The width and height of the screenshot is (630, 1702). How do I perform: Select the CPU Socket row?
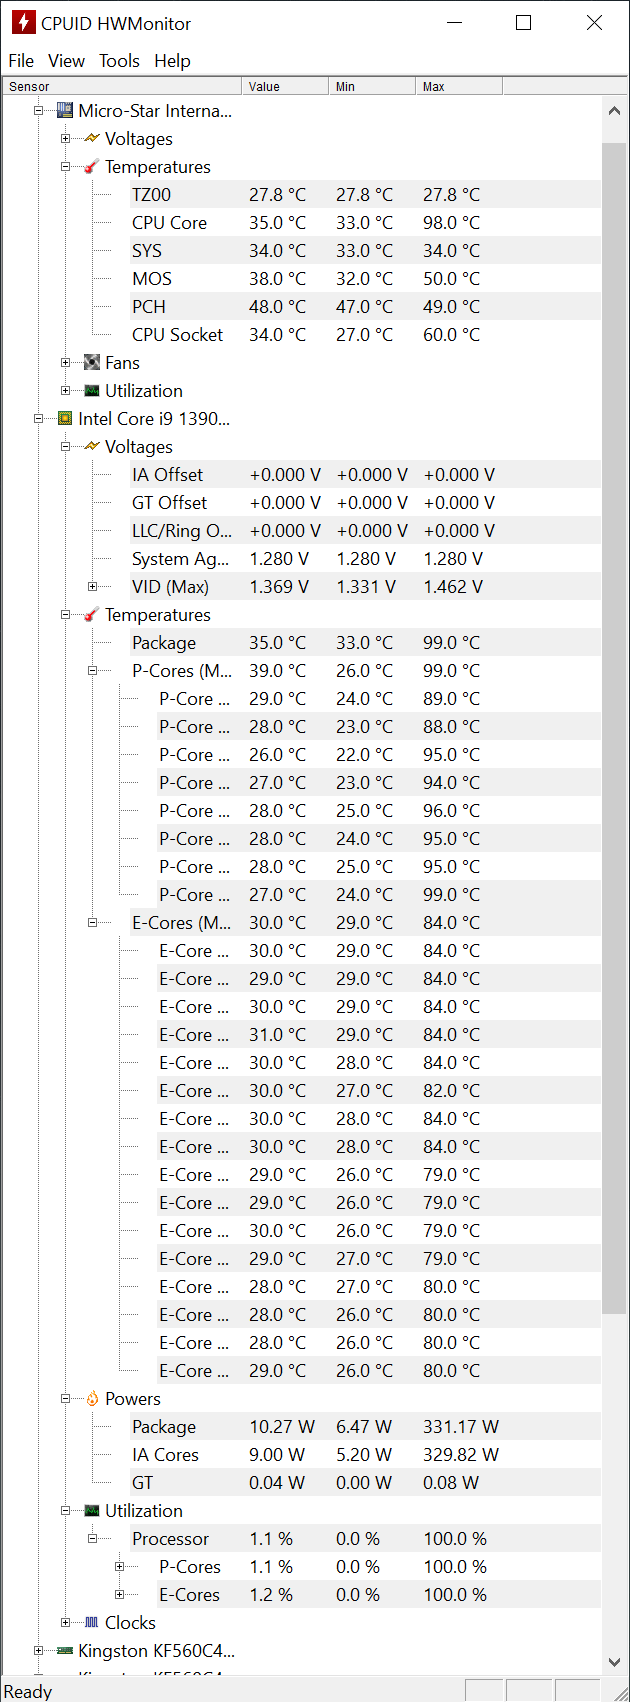coord(365,335)
